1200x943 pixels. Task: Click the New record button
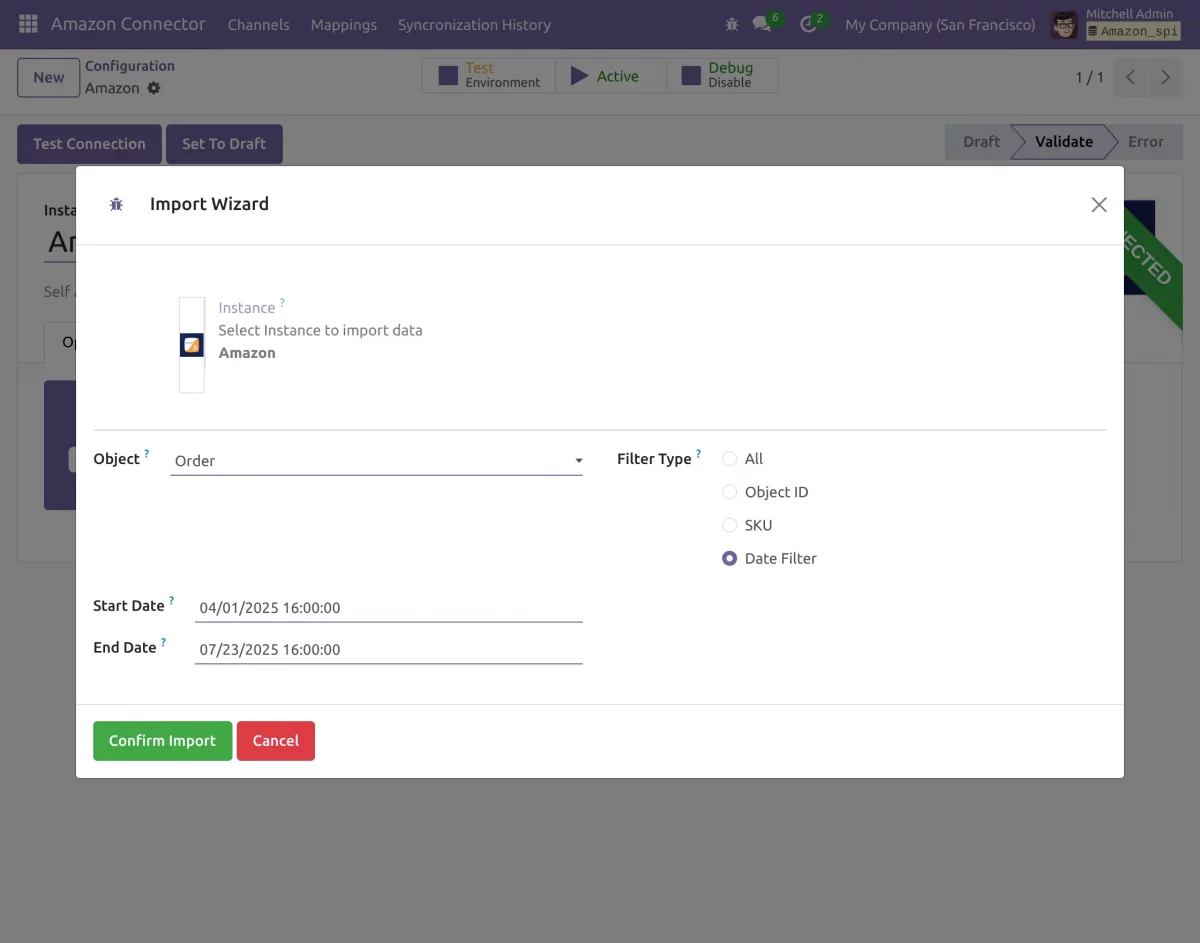(48, 77)
